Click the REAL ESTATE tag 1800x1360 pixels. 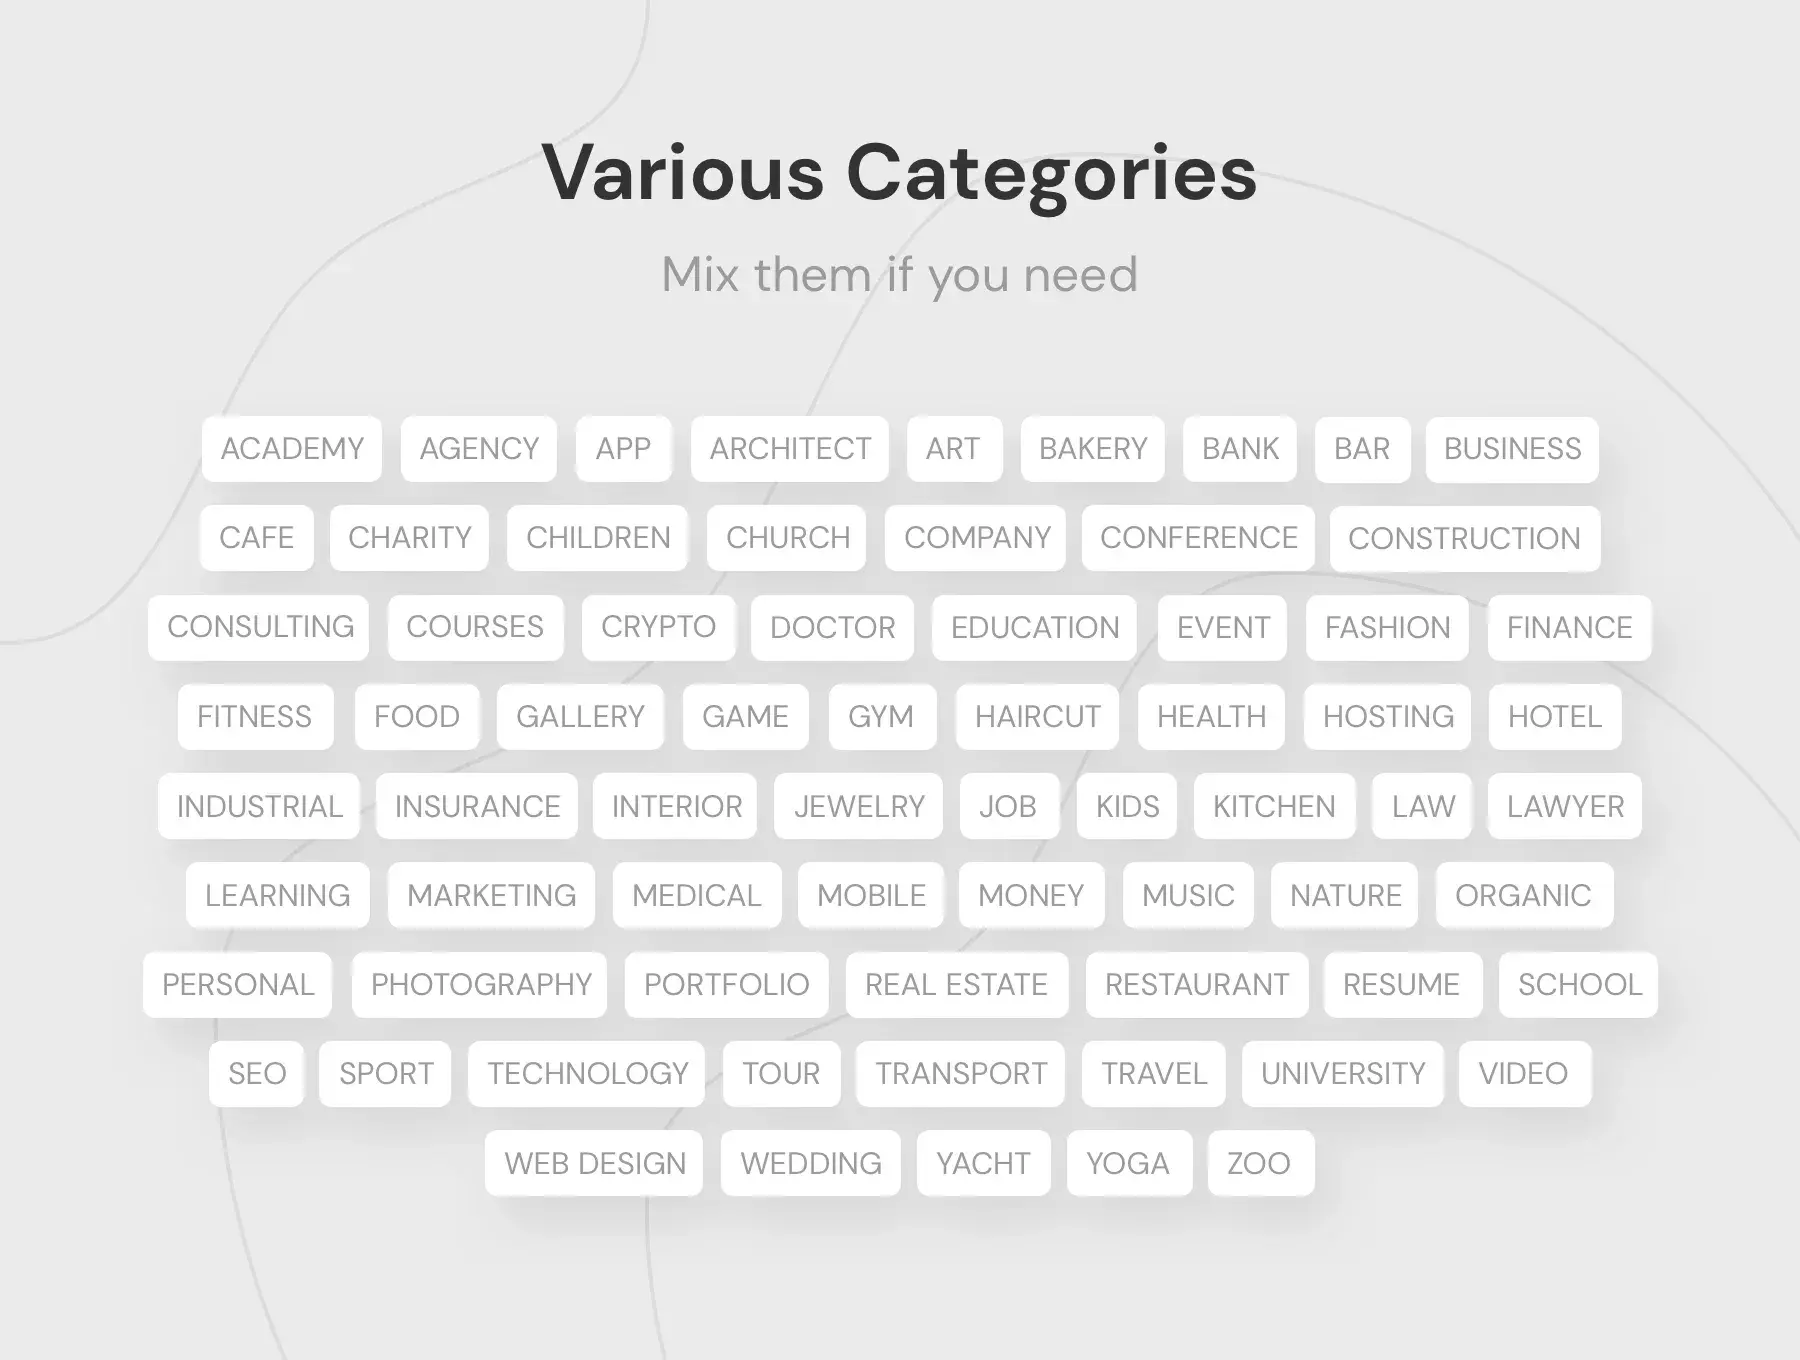click(x=957, y=985)
